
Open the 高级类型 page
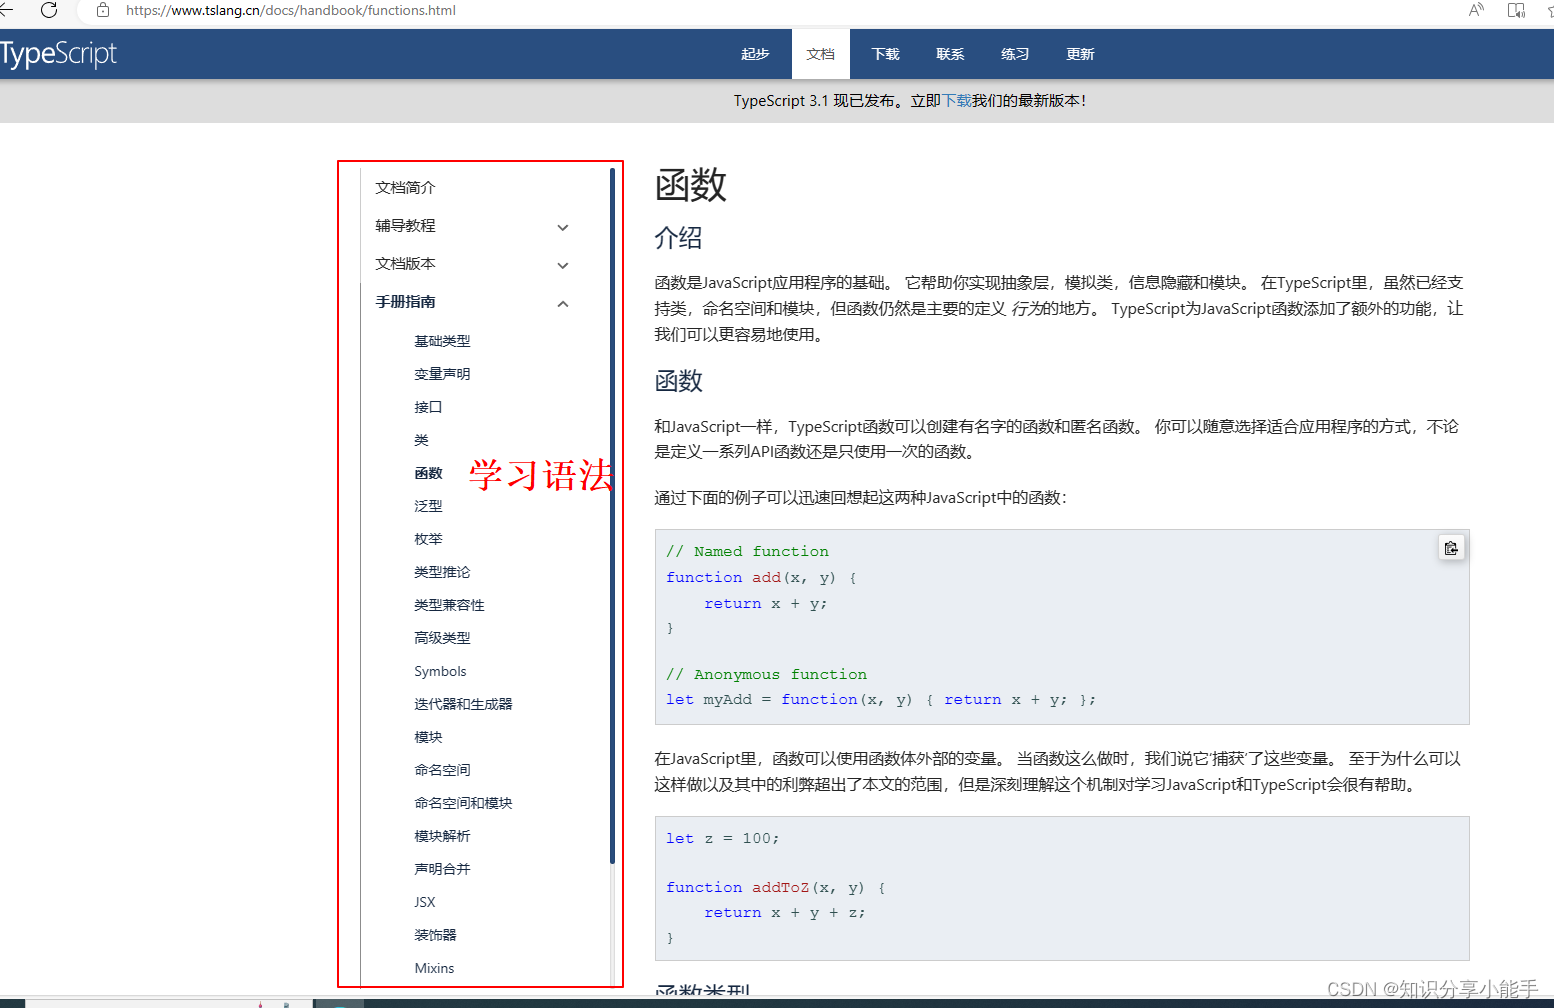(442, 638)
